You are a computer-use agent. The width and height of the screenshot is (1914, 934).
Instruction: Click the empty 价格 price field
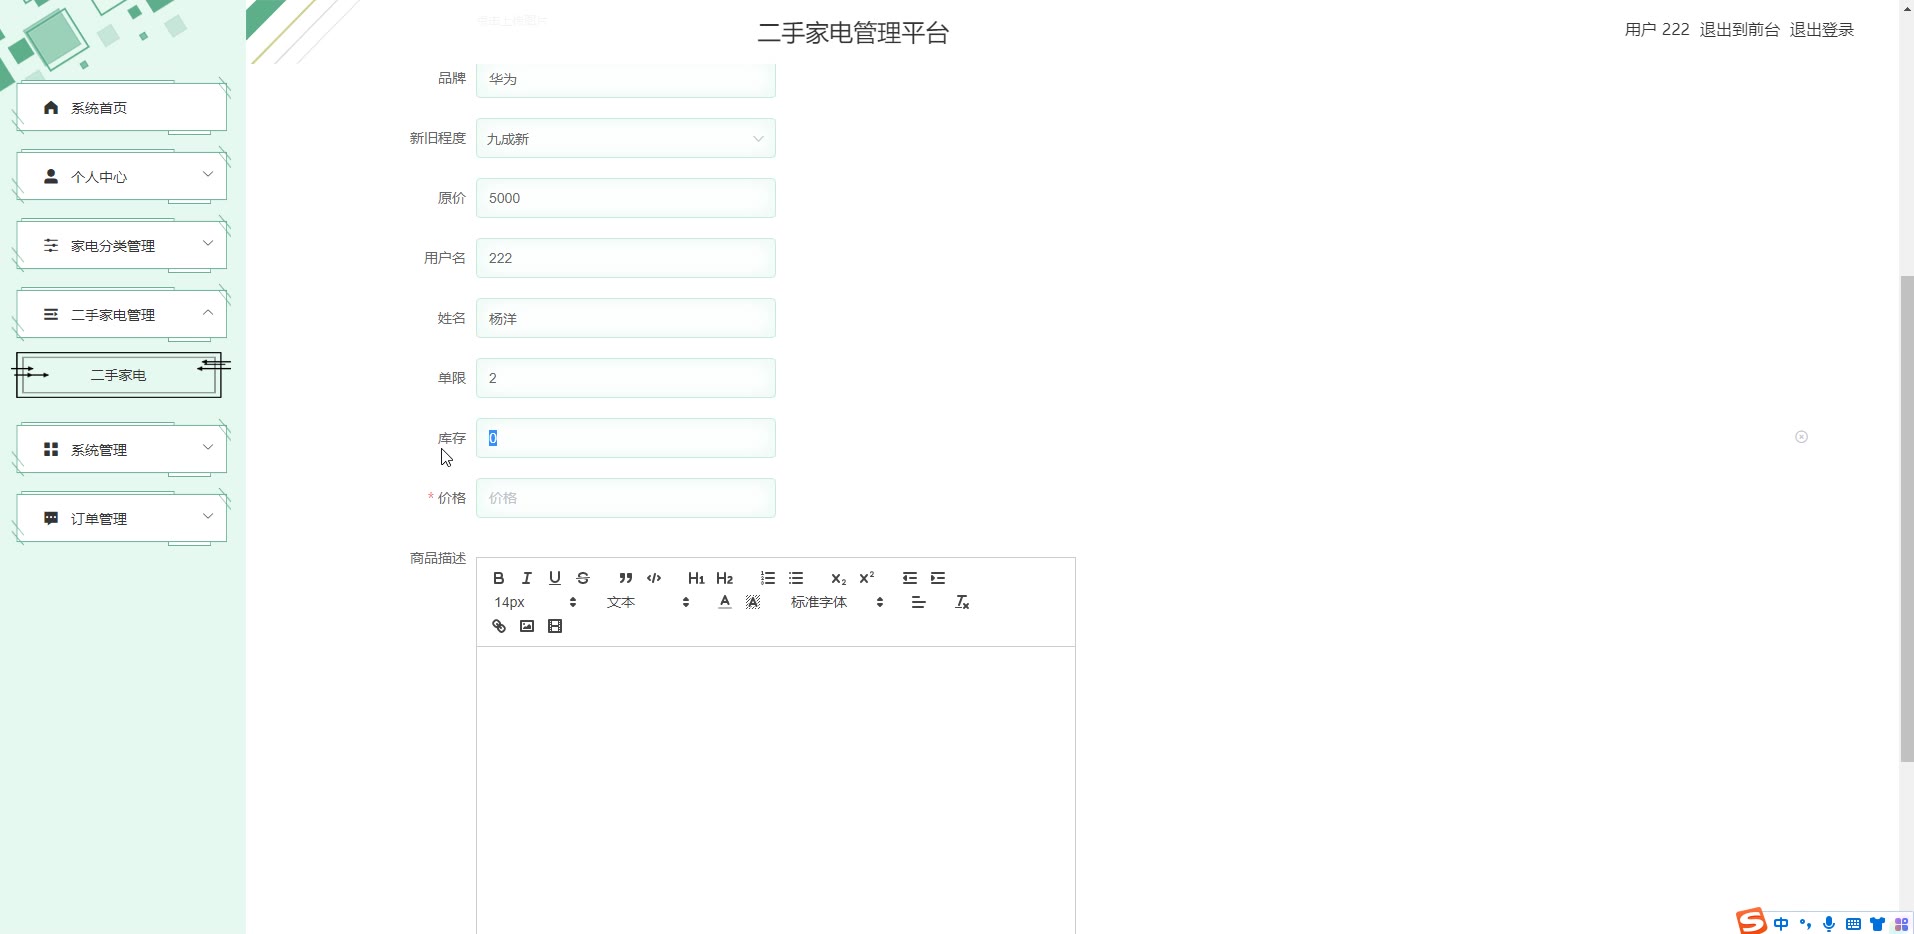(626, 498)
